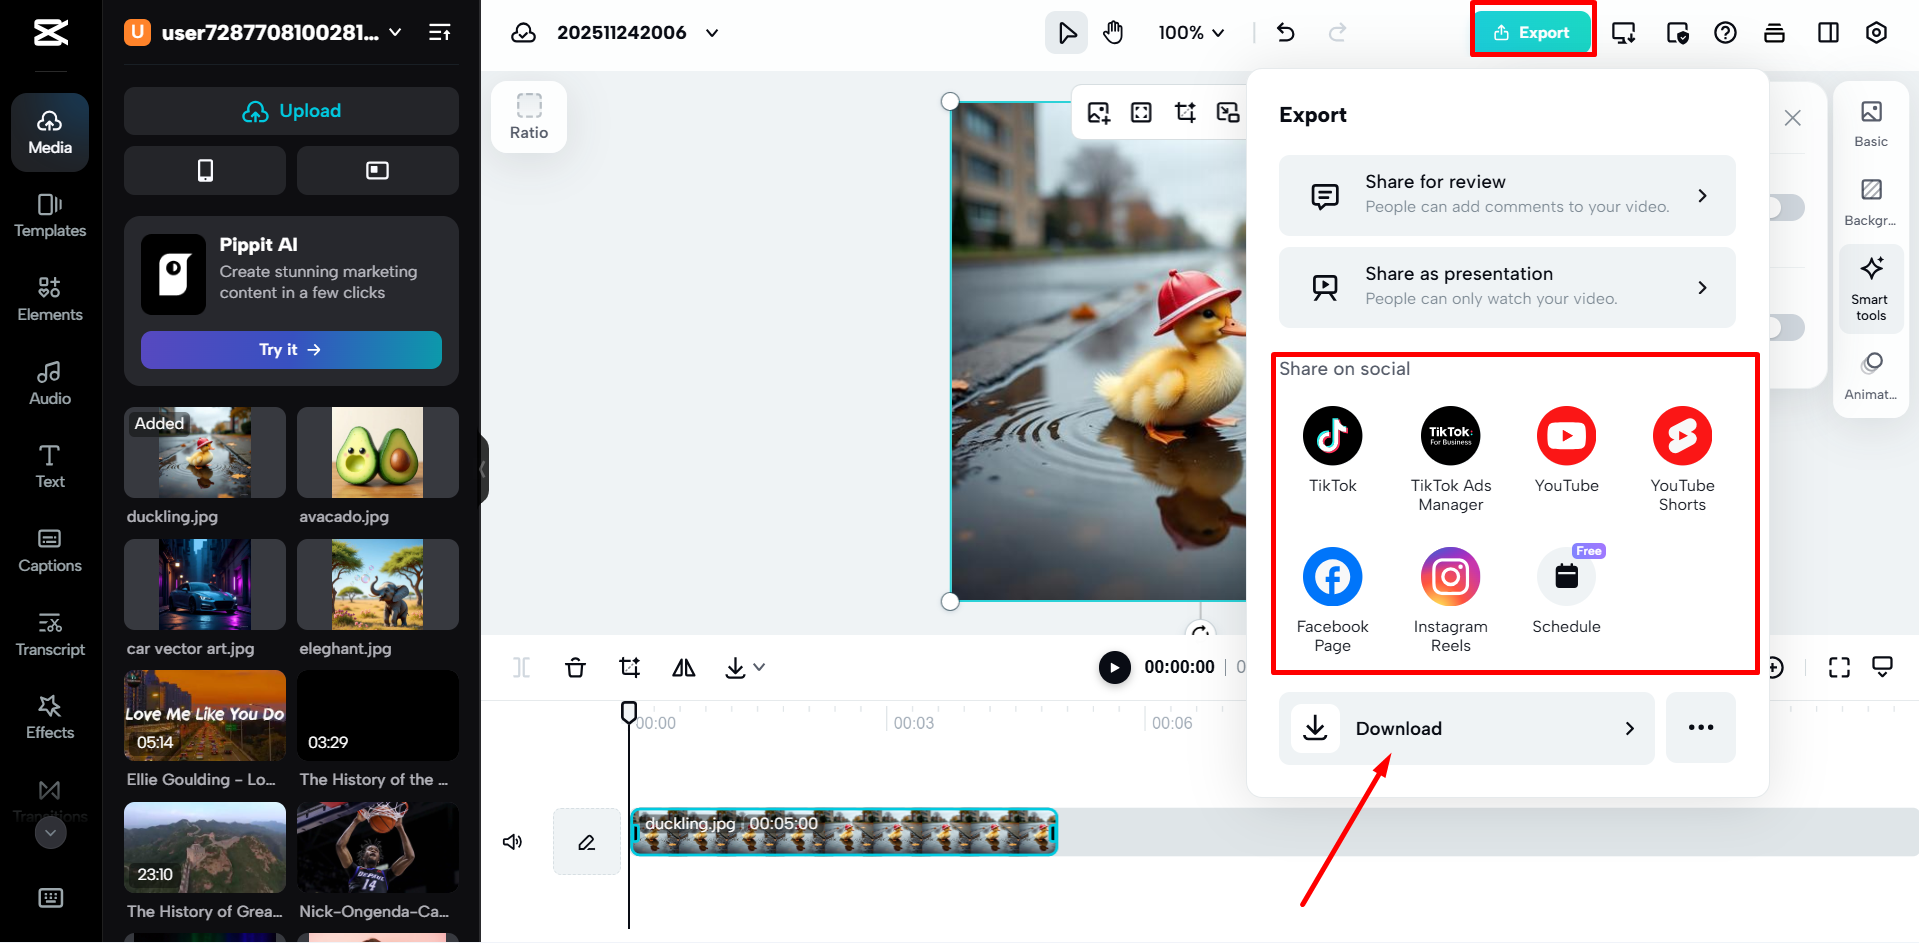This screenshot has width=1919, height=943.
Task: Click the Export button
Action: coord(1532,33)
